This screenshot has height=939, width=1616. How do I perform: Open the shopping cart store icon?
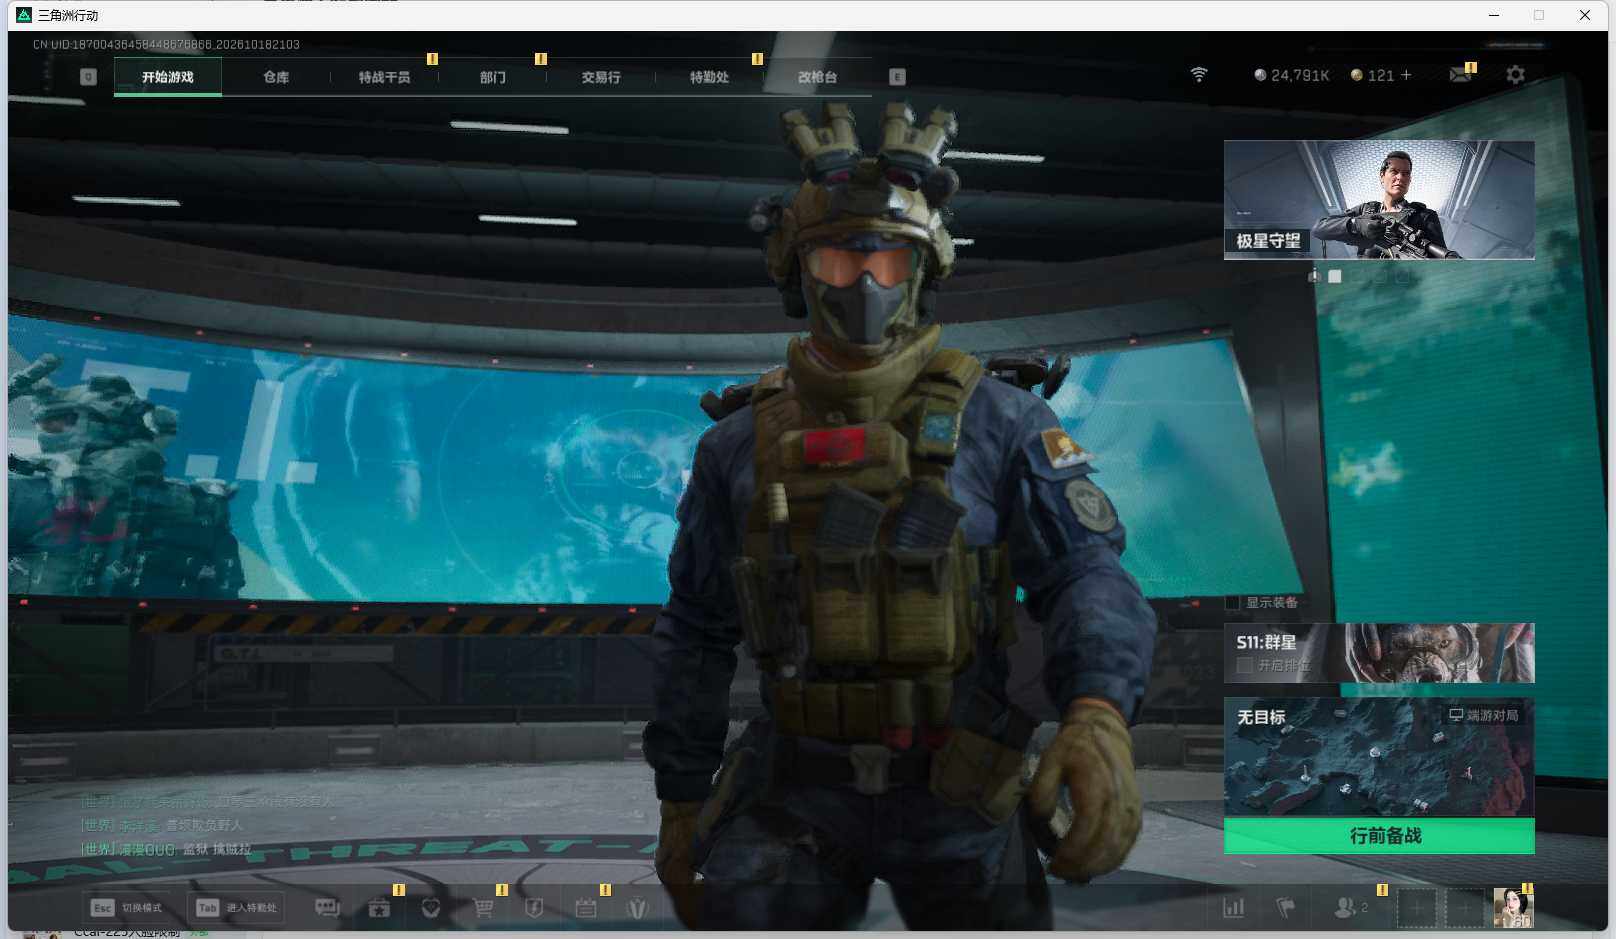point(483,908)
